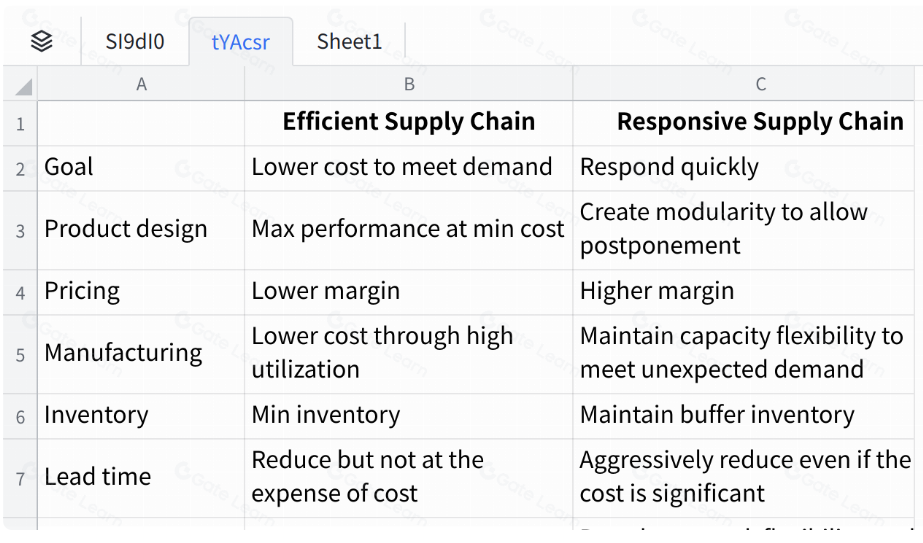The image size is (923, 543).
Task: Select the Product design cell
Action: [x=141, y=229]
